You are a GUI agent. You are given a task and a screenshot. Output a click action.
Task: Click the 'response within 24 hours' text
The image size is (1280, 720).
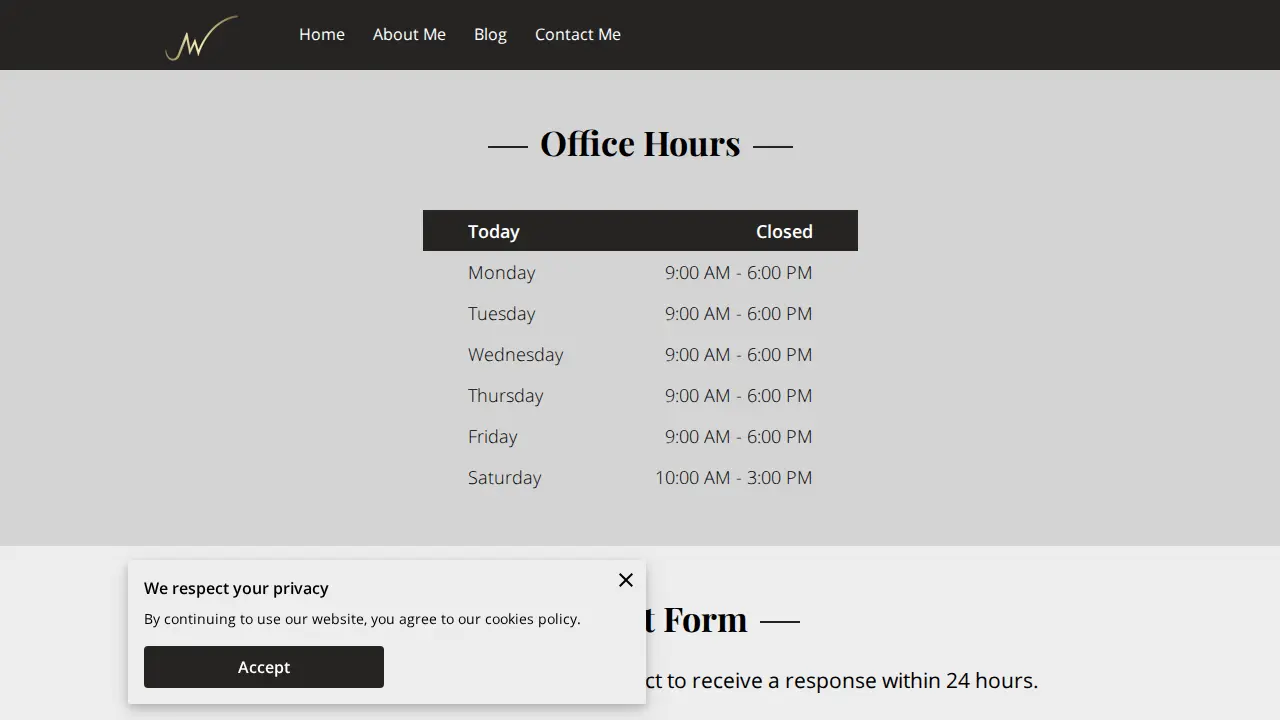coord(911,680)
